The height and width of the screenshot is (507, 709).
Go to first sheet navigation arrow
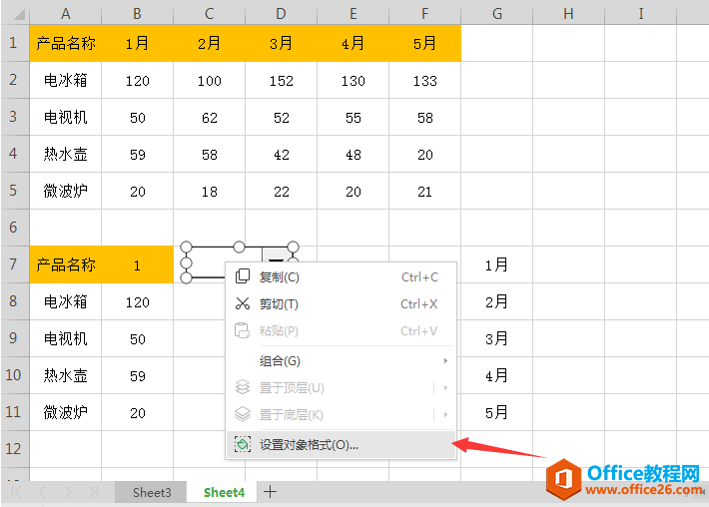coord(17,492)
